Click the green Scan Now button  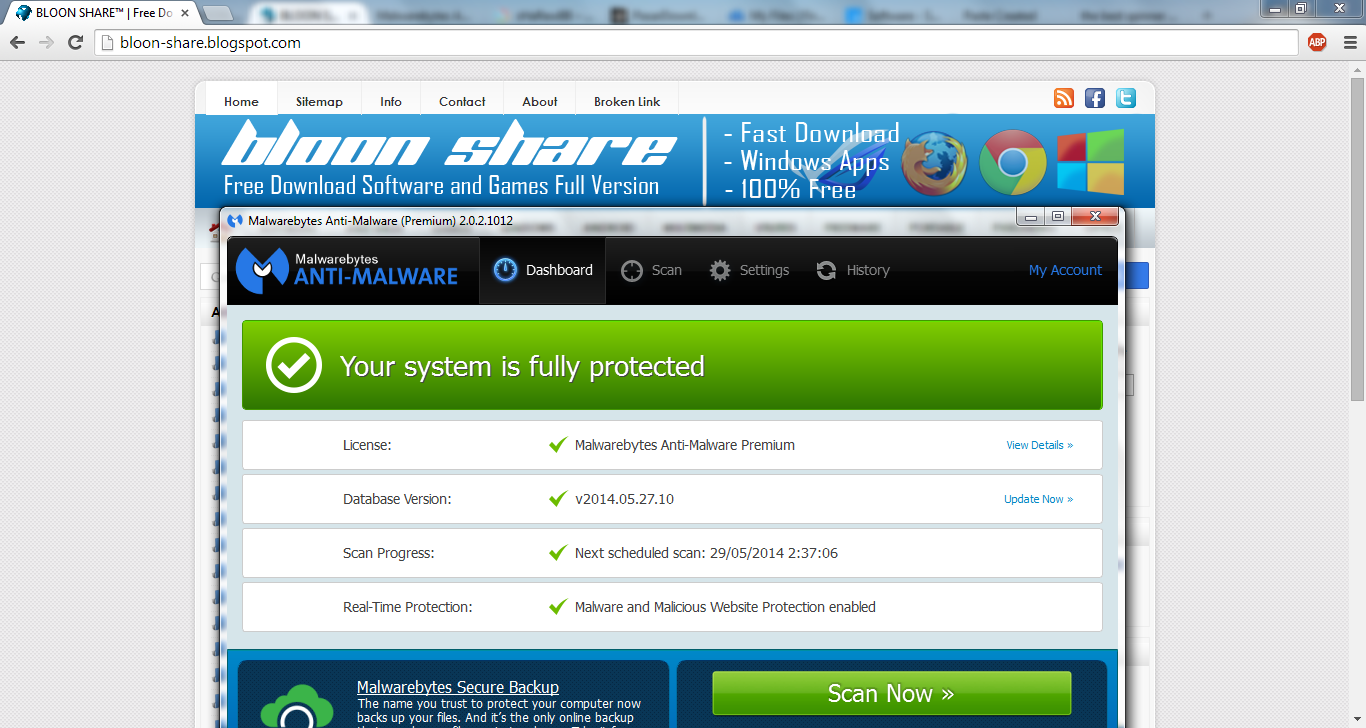pyautogui.click(x=891, y=693)
